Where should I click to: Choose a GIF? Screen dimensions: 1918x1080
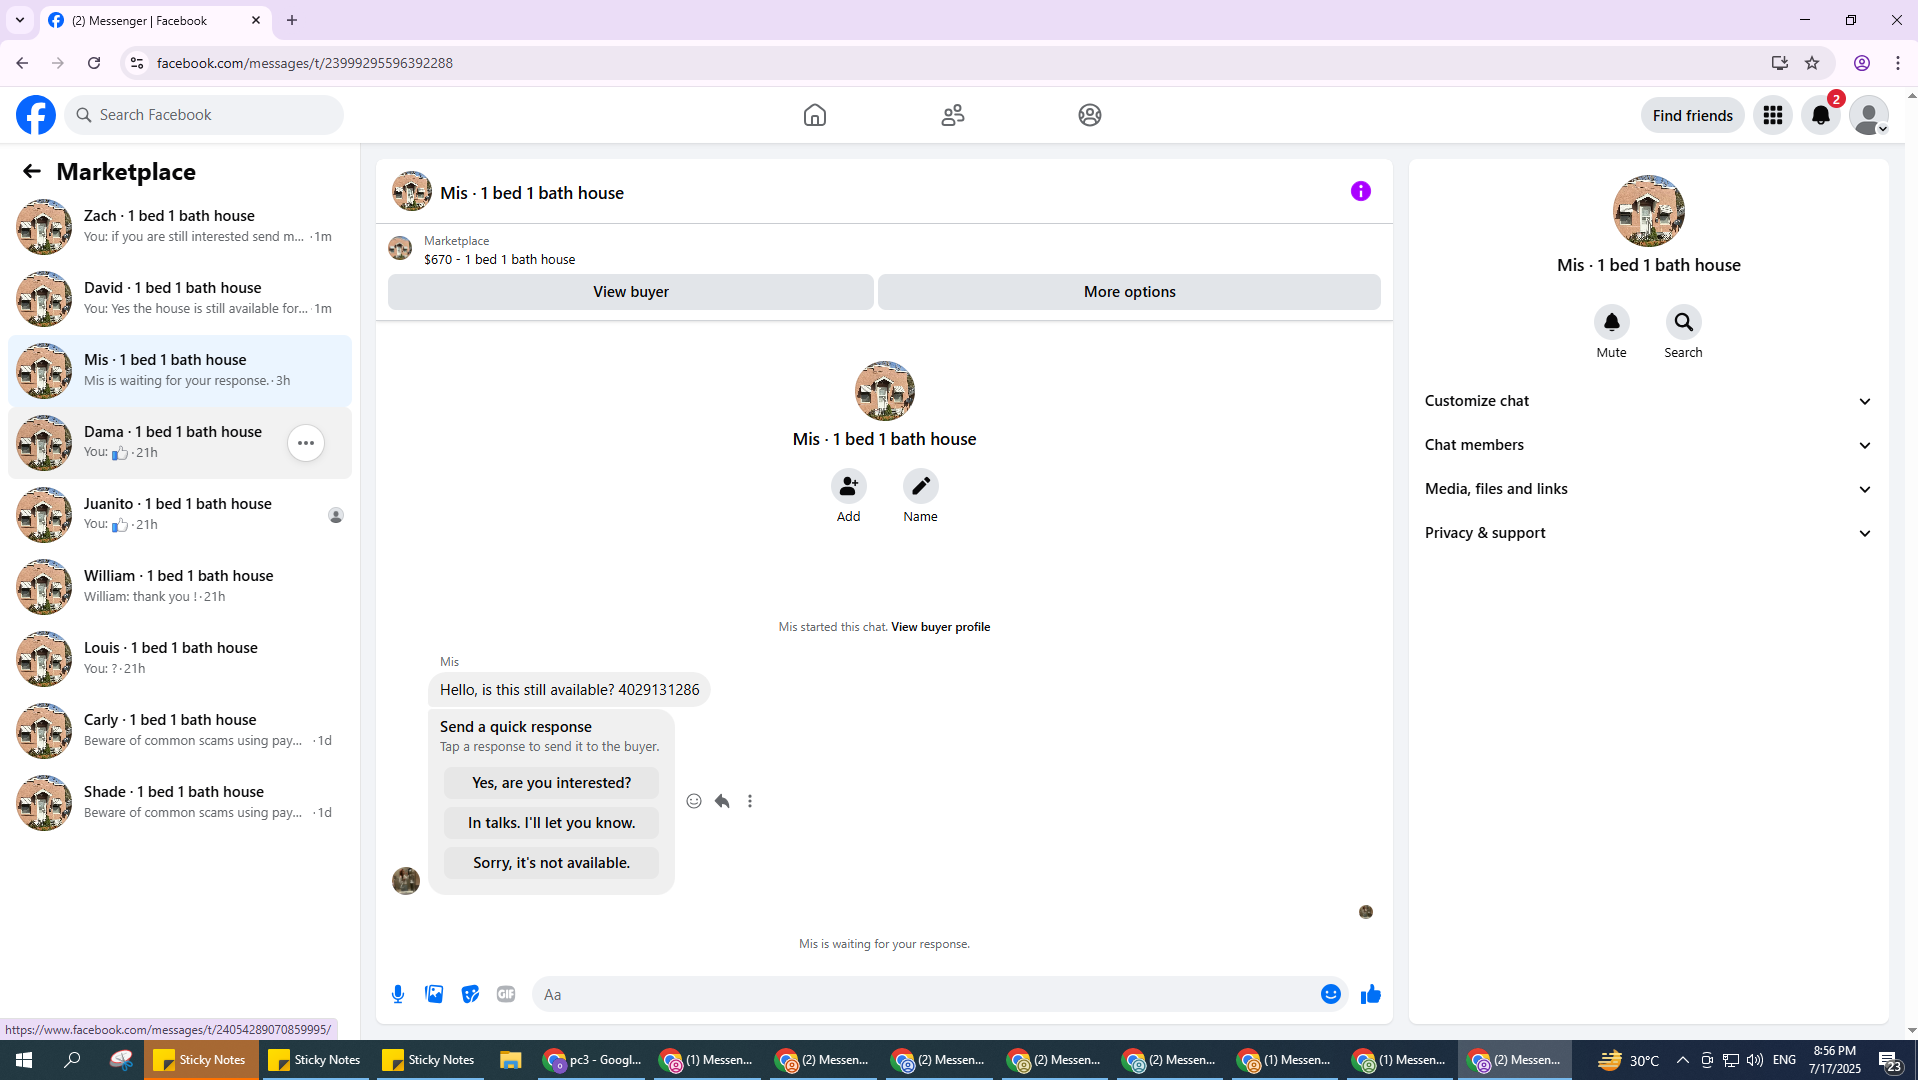506,994
